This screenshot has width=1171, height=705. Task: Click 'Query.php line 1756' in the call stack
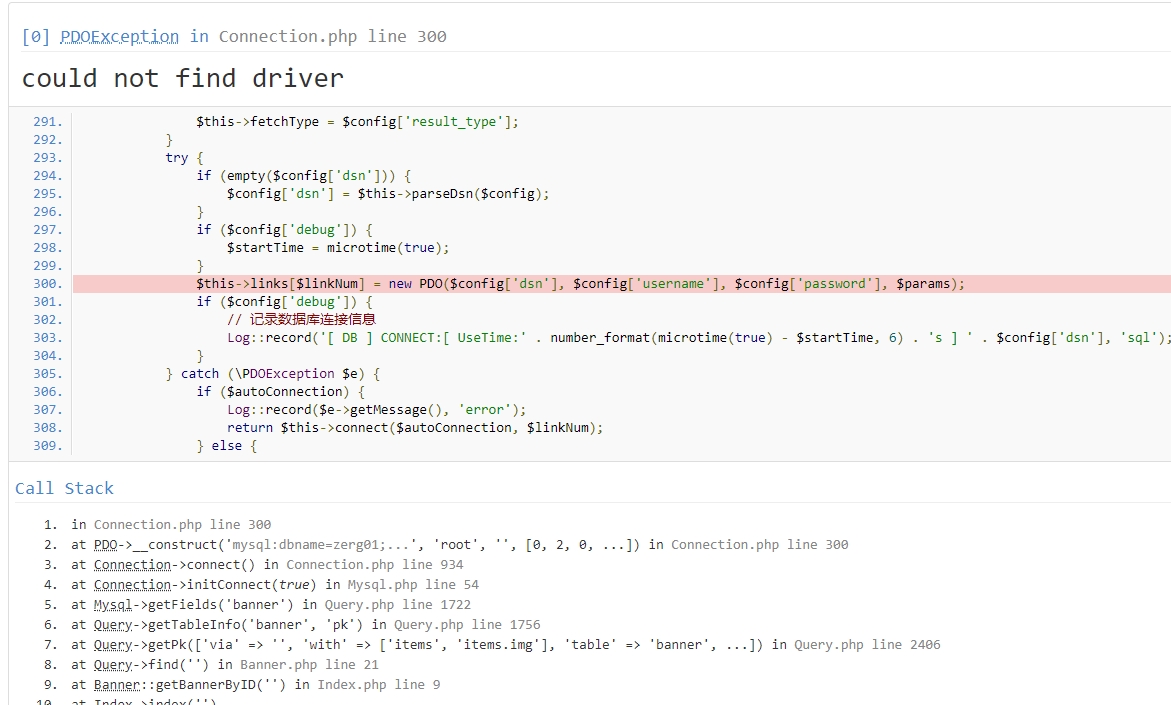coord(467,625)
